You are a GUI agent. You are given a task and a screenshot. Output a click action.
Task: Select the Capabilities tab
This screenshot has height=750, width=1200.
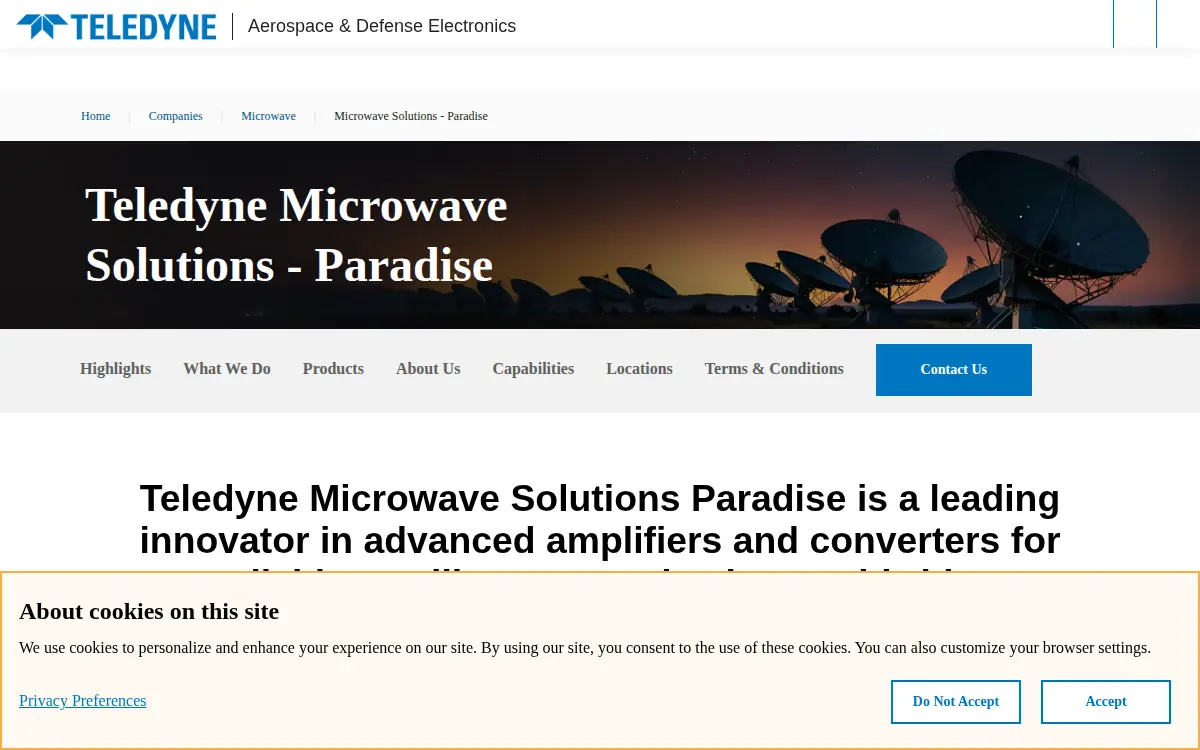click(533, 369)
